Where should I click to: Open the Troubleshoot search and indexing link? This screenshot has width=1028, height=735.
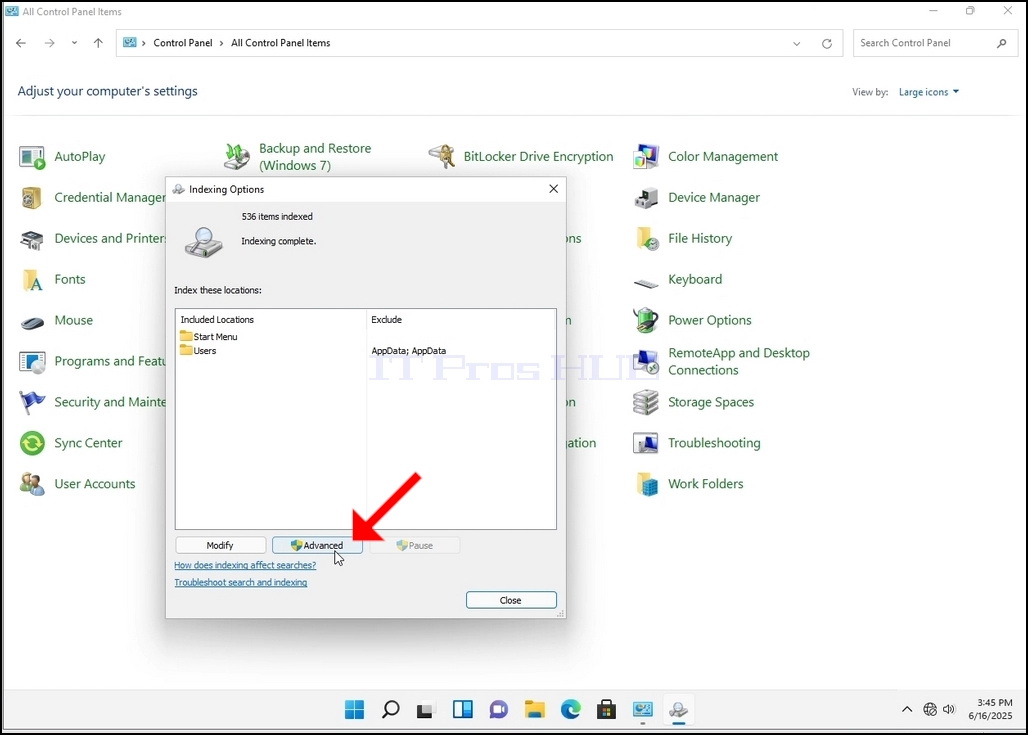point(241,582)
